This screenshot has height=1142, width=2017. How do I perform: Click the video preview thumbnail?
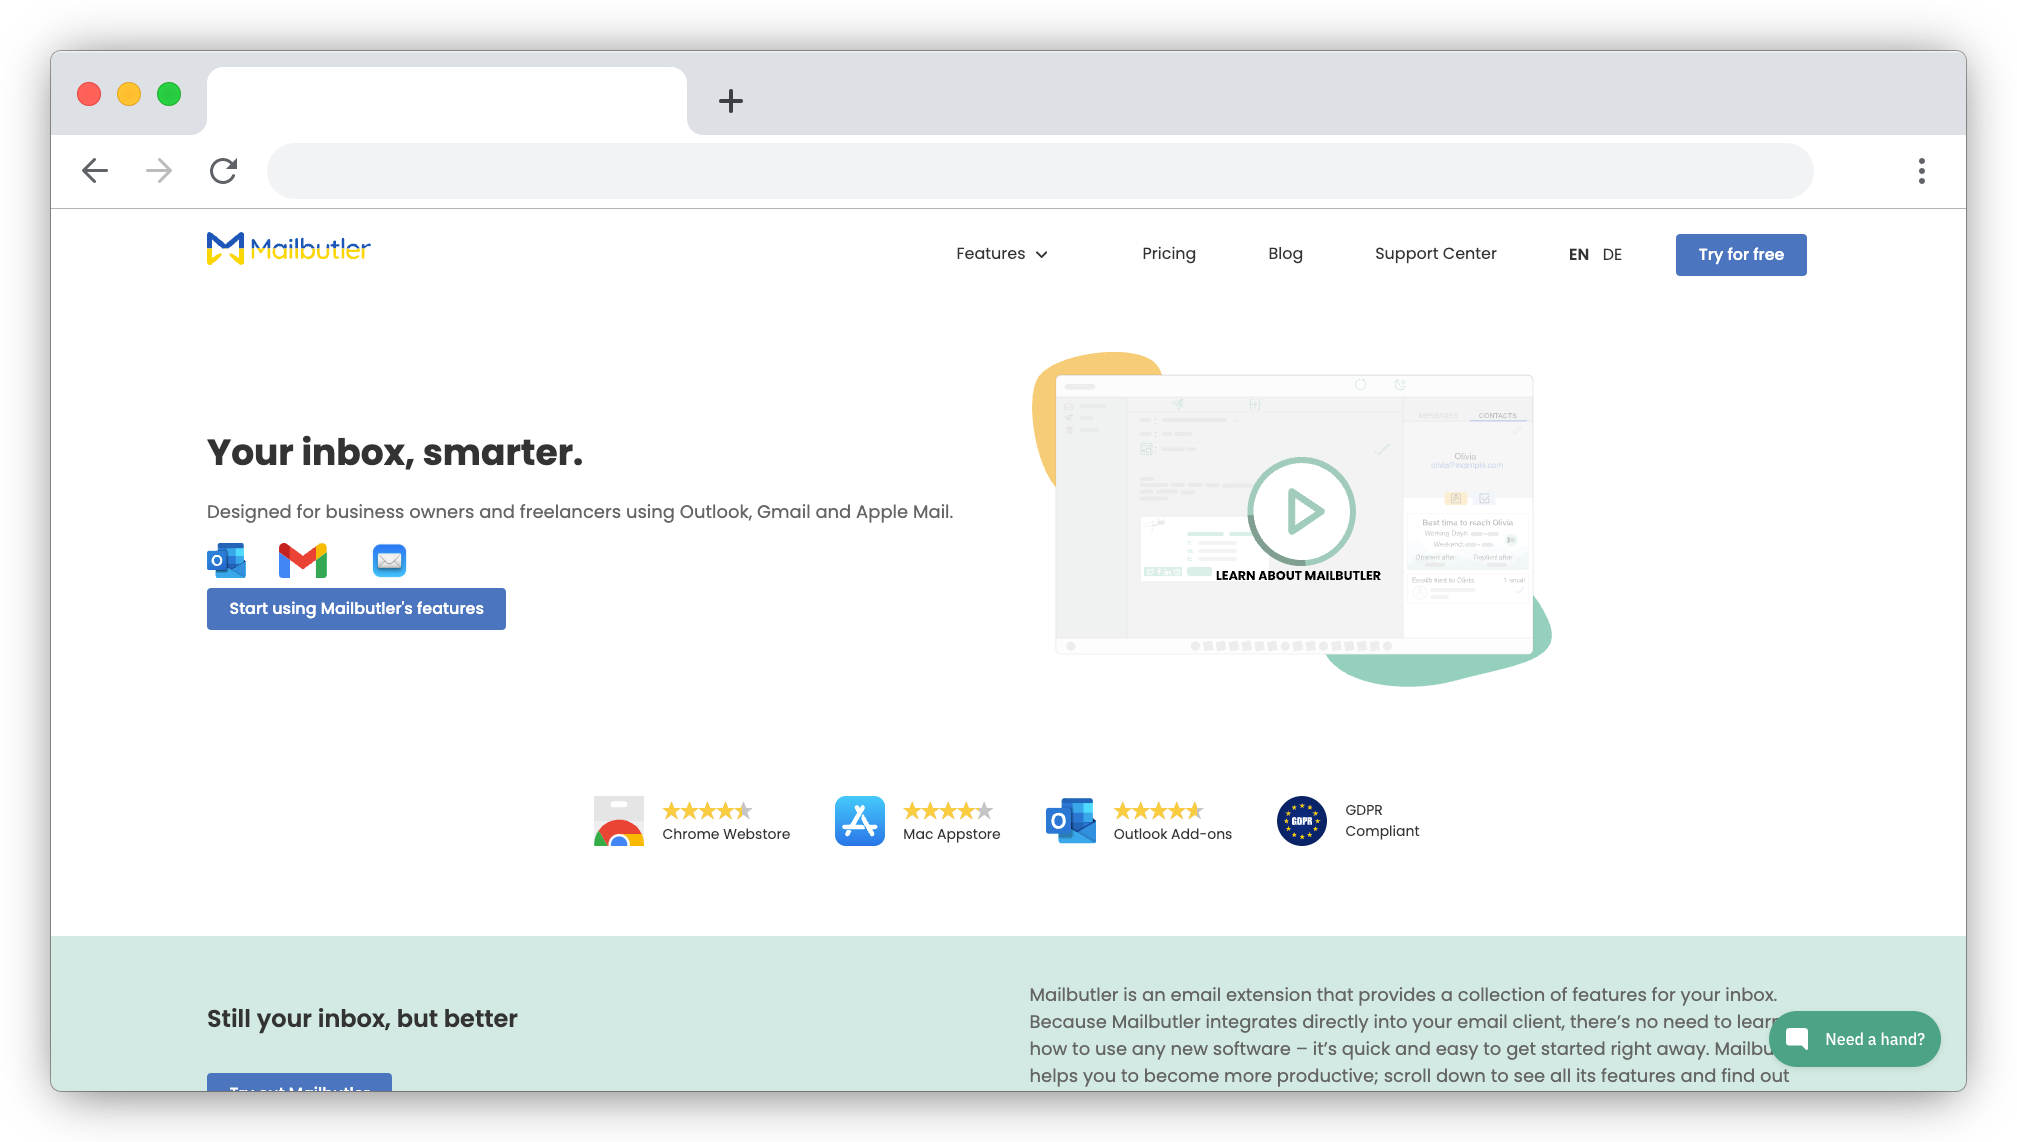click(x=1294, y=515)
